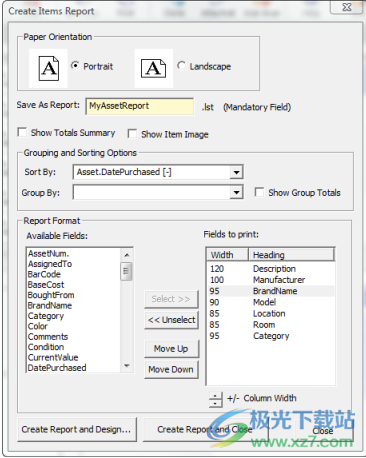
Task: Click the Save As Report name field
Action: tap(139, 106)
